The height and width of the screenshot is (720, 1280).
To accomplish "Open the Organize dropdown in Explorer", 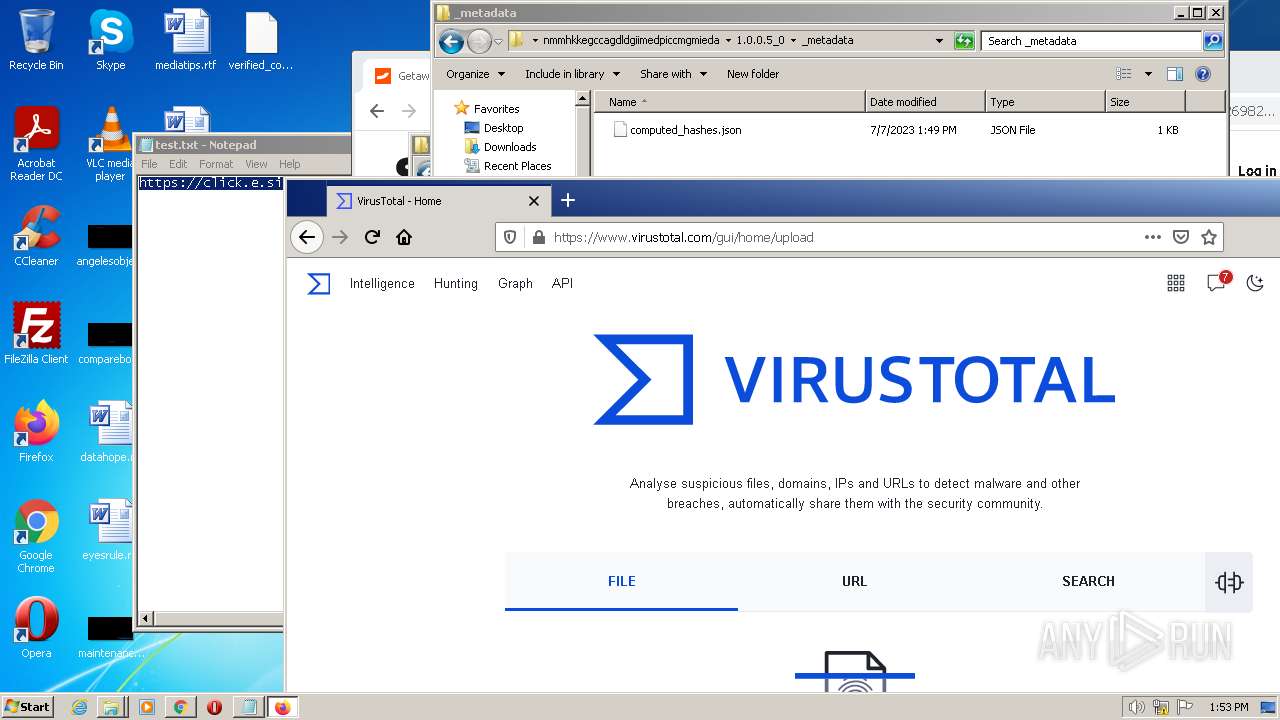I will 475,74.
